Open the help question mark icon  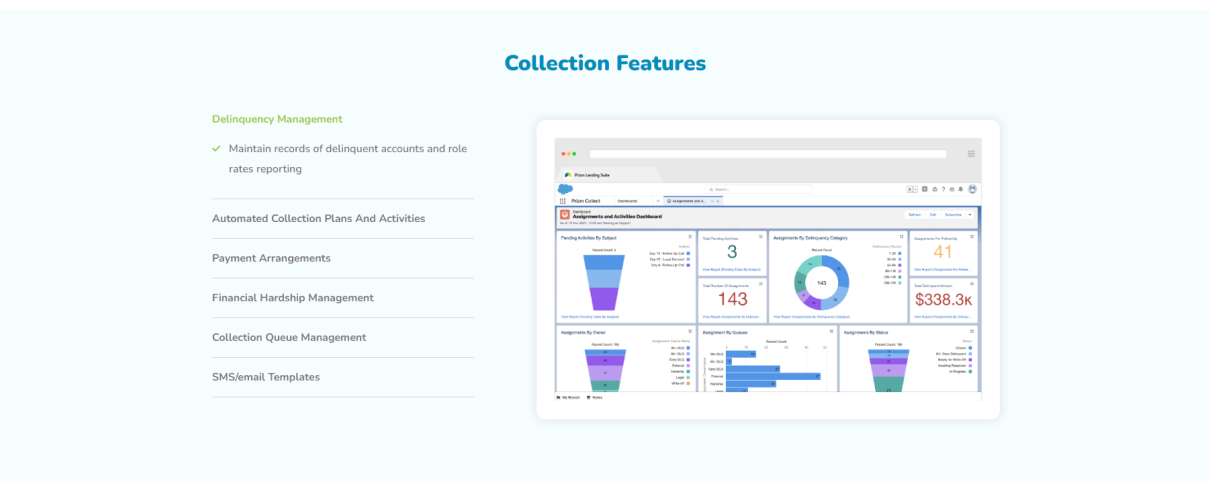(943, 188)
